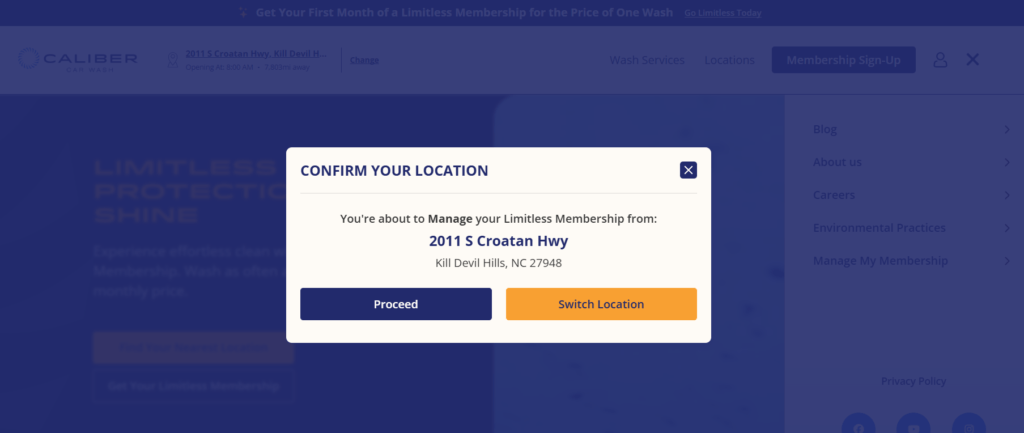This screenshot has height=433, width=1024.
Task: Expand the About us chevron arrow
Action: coord(1007,162)
